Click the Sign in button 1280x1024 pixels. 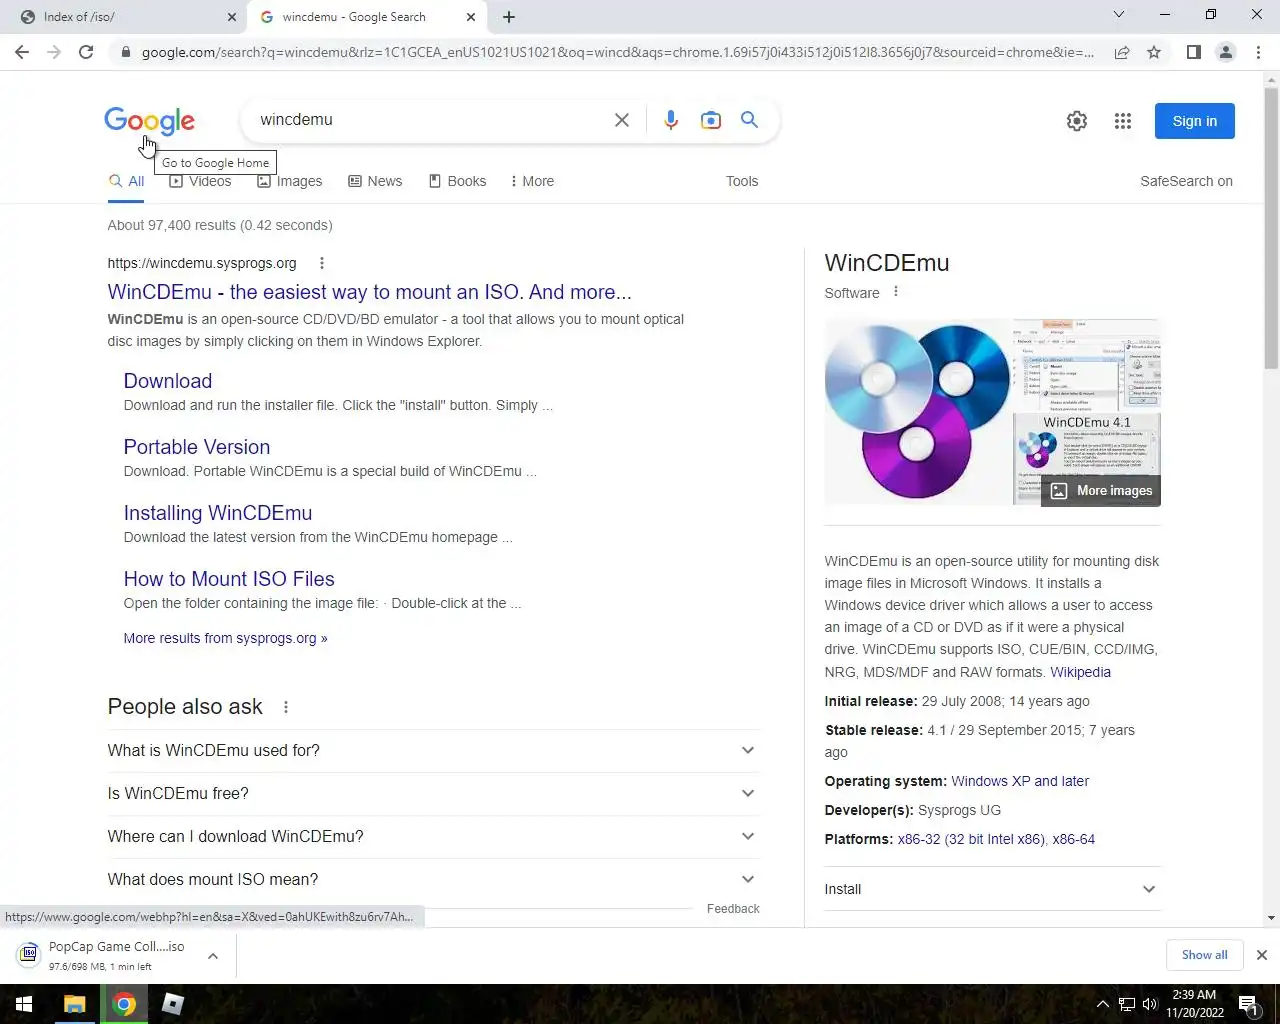point(1195,121)
